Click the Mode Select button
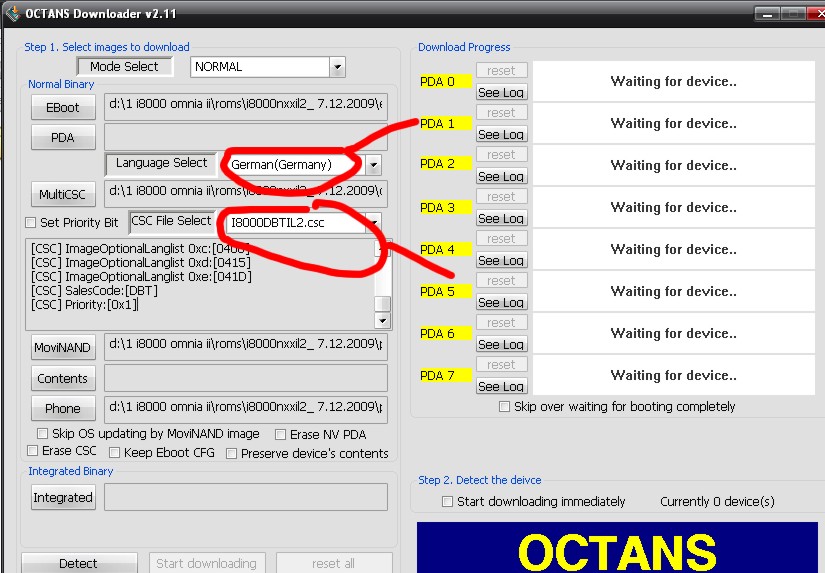This screenshot has height=573, width=825. point(124,67)
